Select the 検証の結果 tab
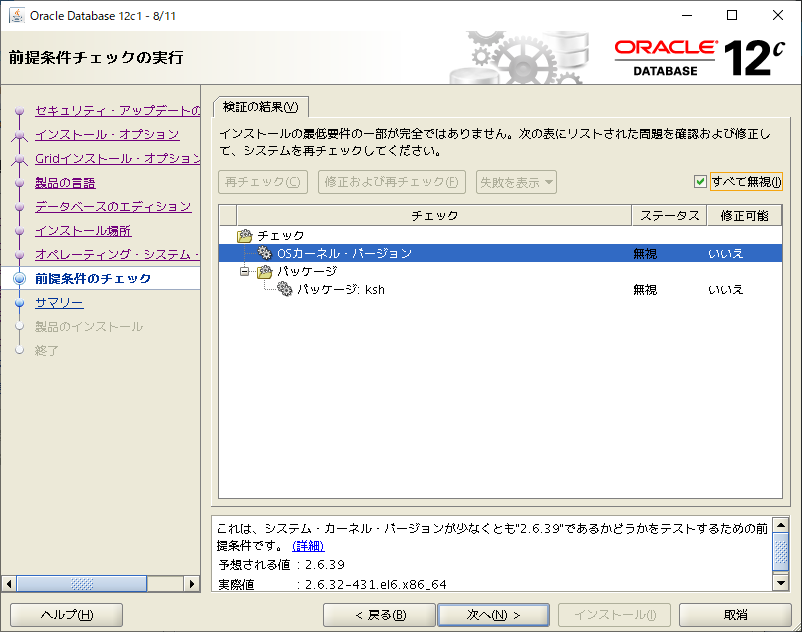The width and height of the screenshot is (802, 632). (x=261, y=107)
